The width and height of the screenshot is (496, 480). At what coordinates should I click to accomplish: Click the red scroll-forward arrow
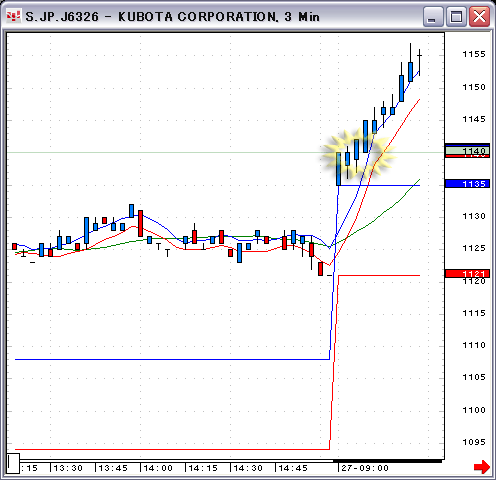point(482,467)
